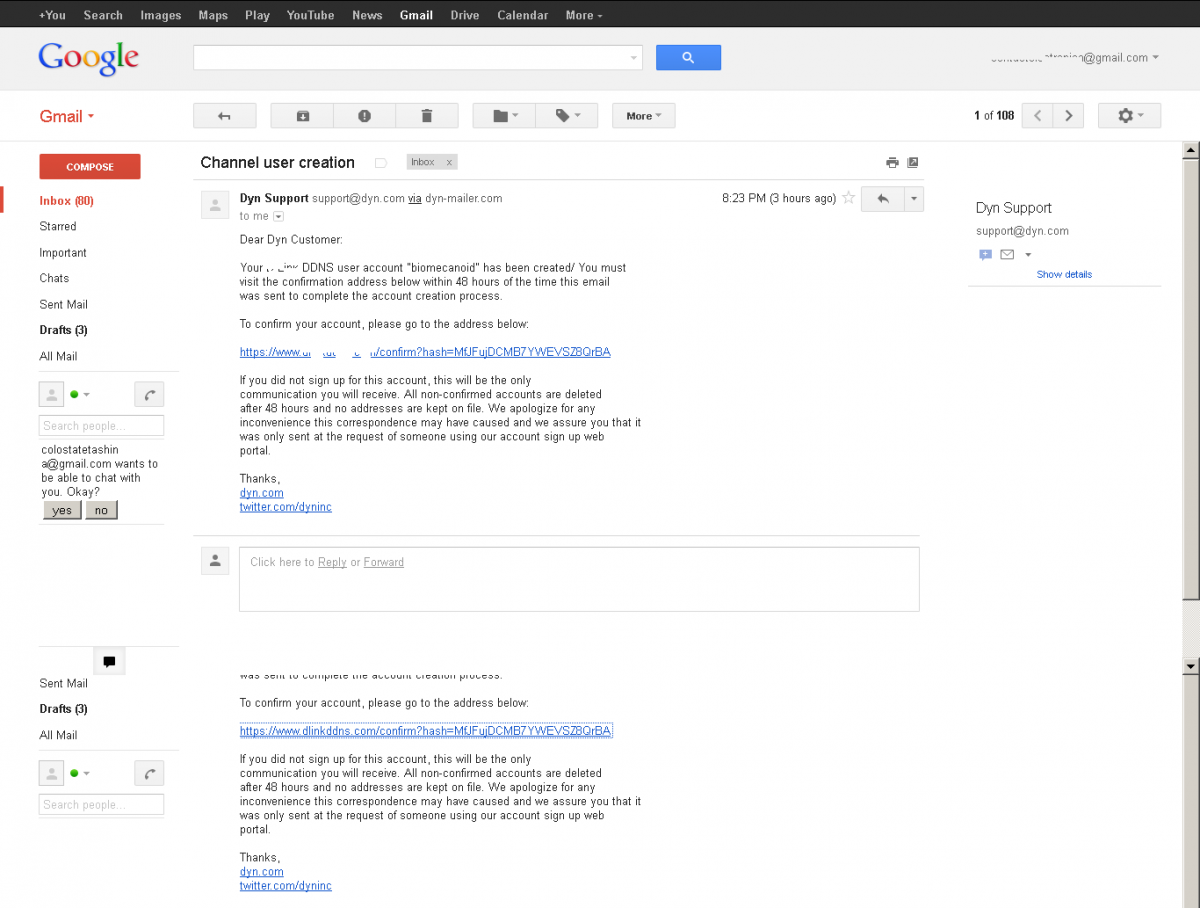1200x908 pixels.
Task: Open the Labels tag dropdown
Action: point(567,116)
